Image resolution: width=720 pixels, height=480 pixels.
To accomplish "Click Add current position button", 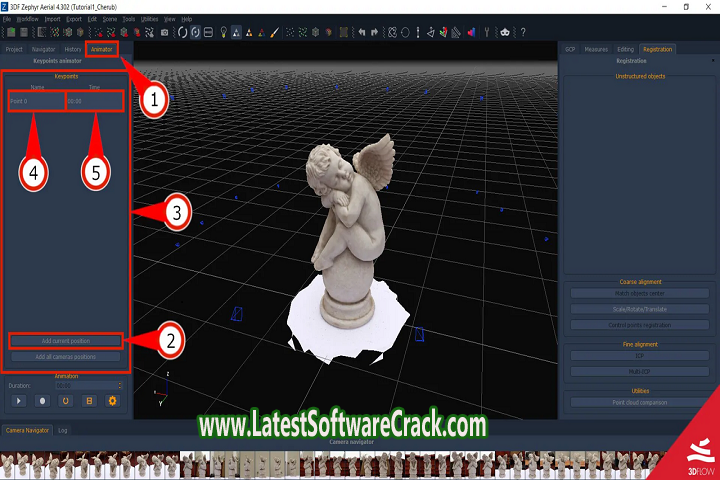I will pyautogui.click(x=65, y=341).
